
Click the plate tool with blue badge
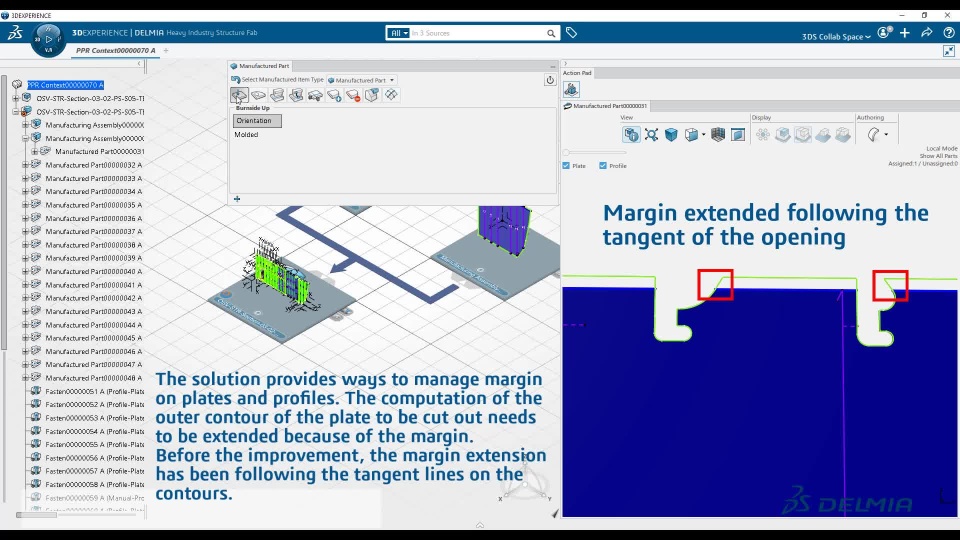click(x=334, y=95)
